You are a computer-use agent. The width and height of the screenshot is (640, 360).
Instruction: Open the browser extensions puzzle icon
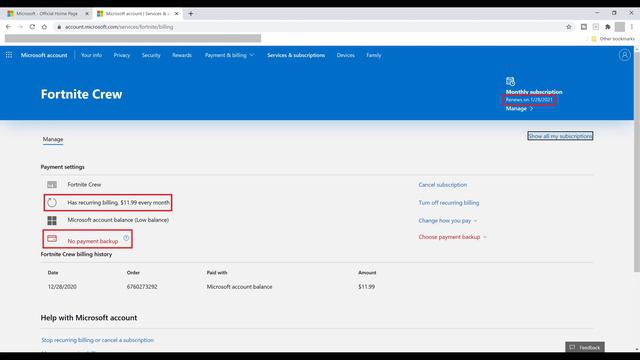click(x=608, y=27)
